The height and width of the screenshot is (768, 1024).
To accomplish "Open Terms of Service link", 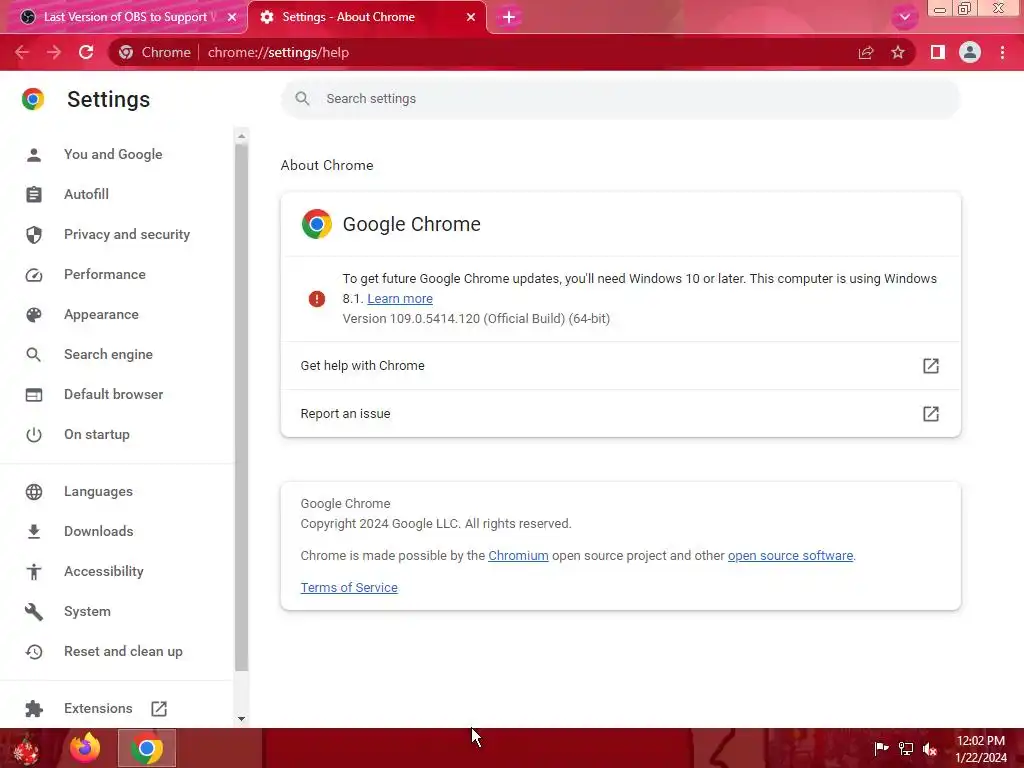I will [349, 587].
